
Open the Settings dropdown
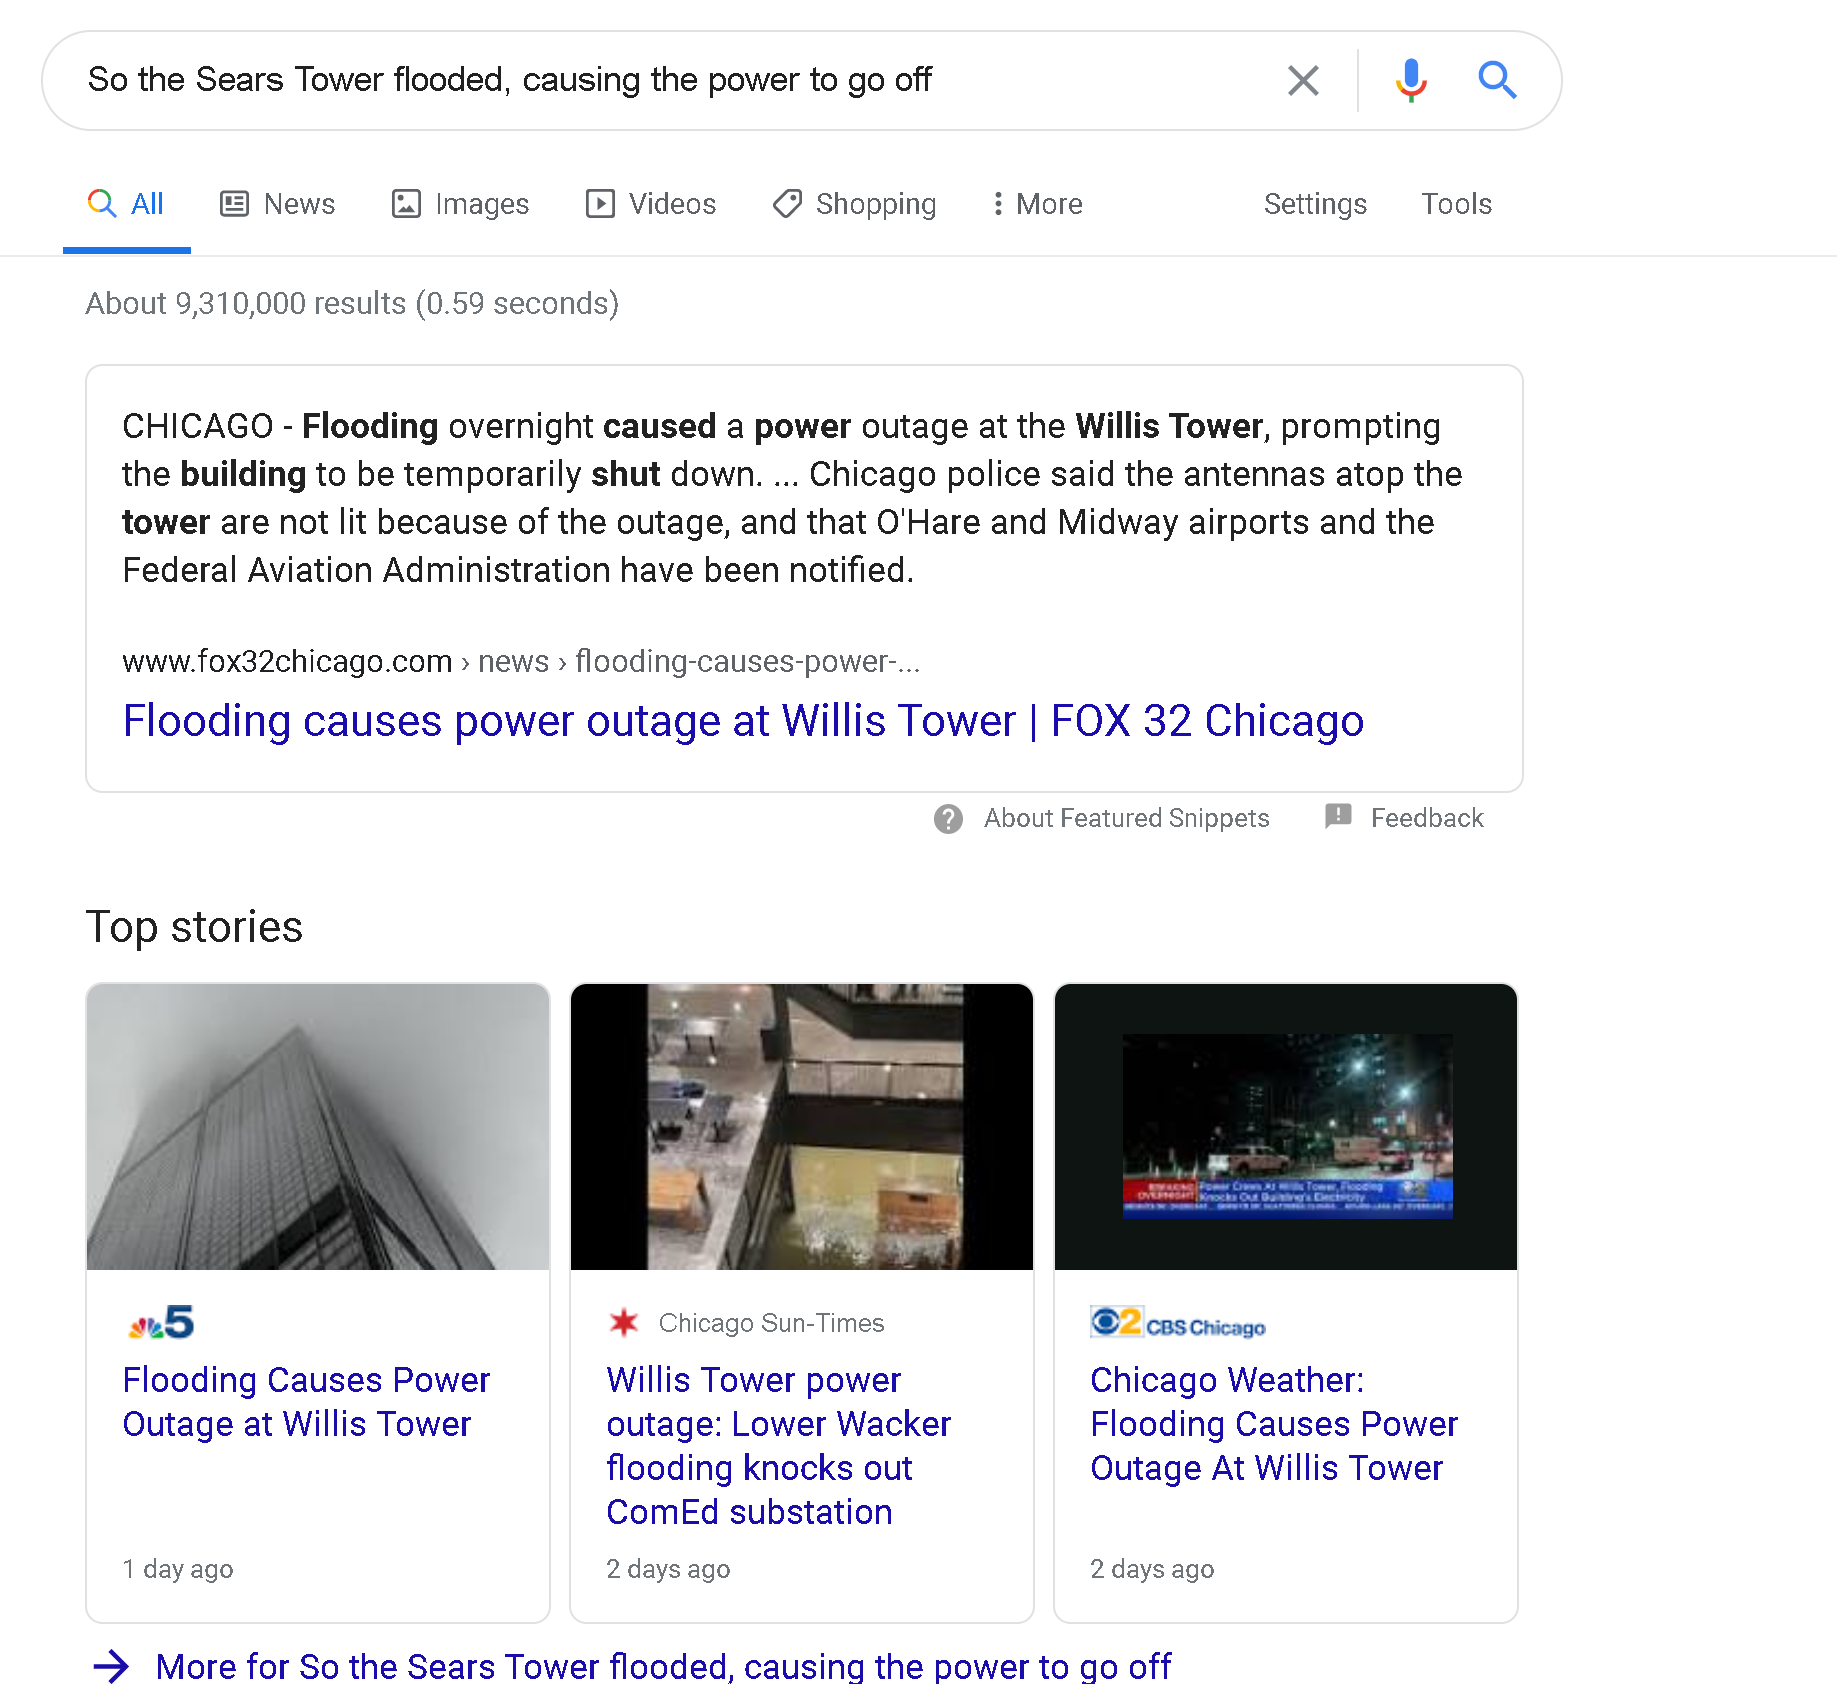pos(1314,204)
